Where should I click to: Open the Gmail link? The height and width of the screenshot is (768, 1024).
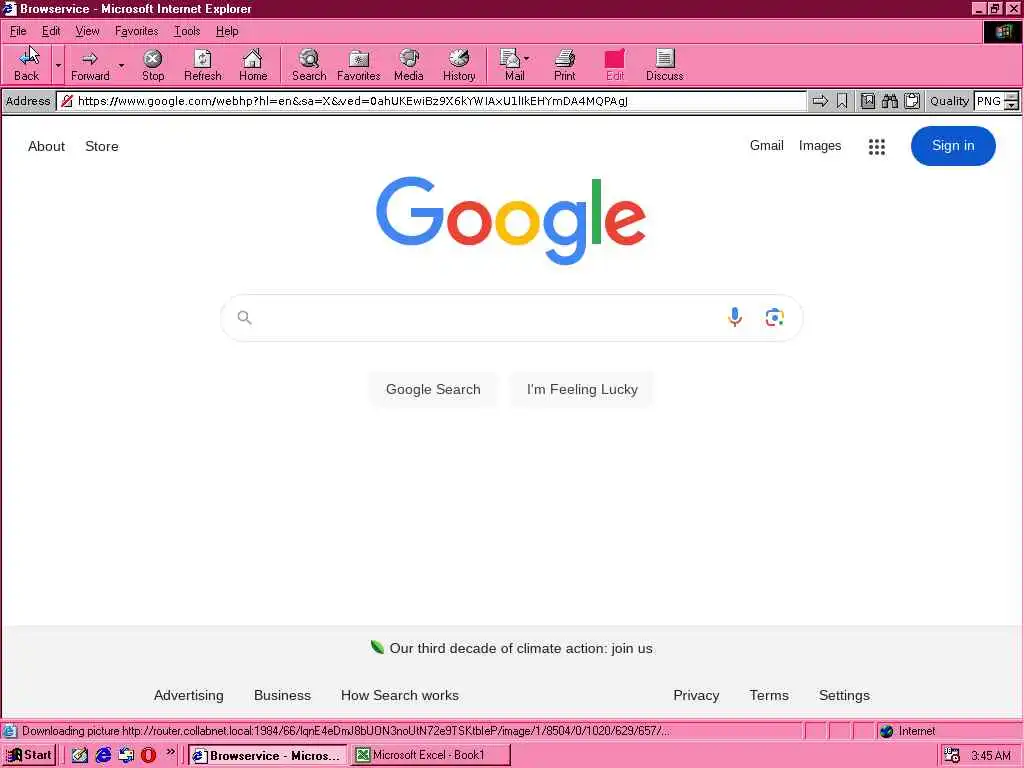pos(766,146)
